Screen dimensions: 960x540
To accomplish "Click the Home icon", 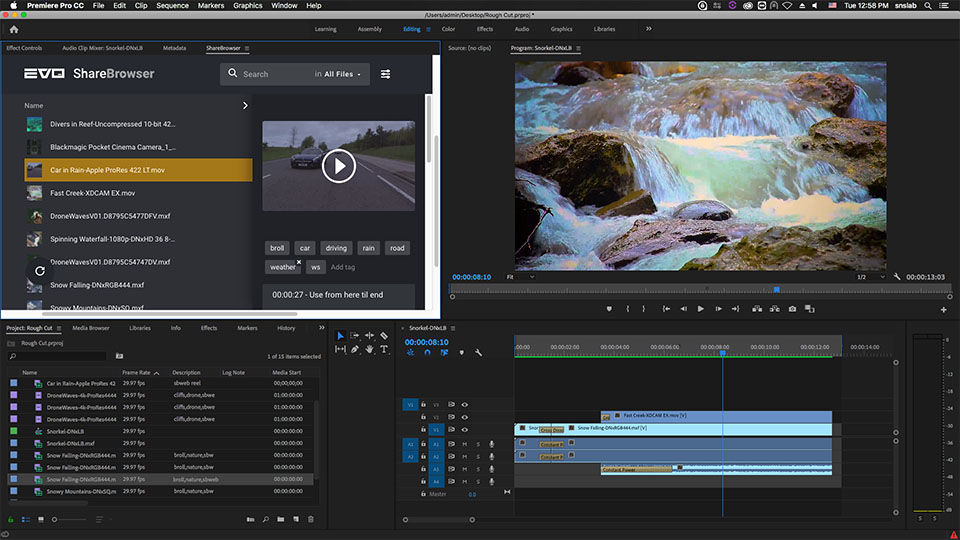I will click(x=14, y=29).
